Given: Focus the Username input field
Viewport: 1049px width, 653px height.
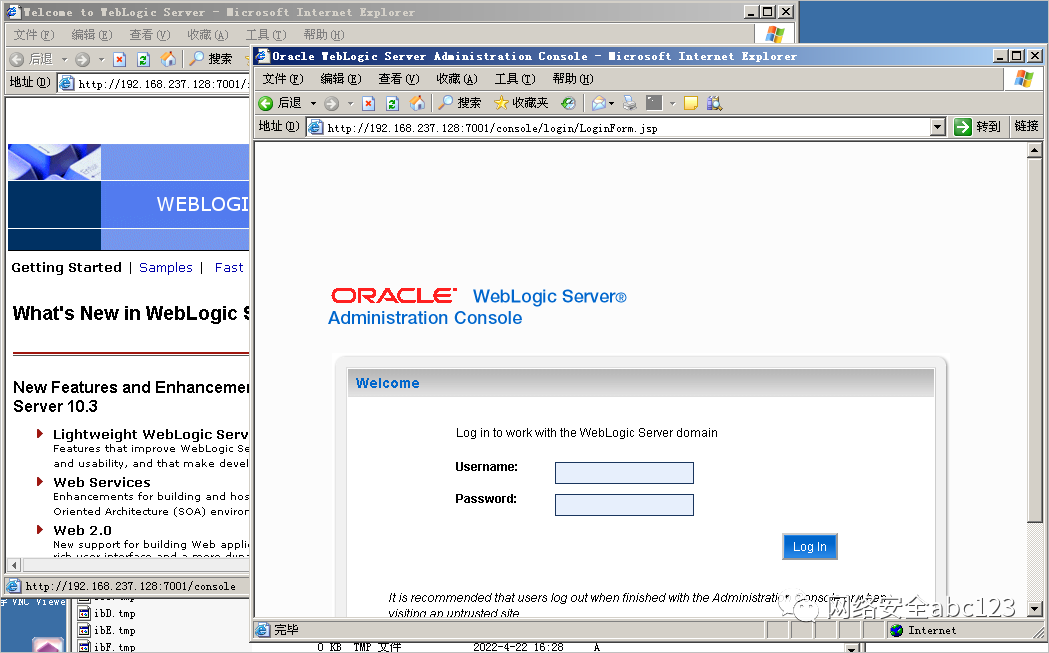Looking at the screenshot, I should (x=624, y=473).
